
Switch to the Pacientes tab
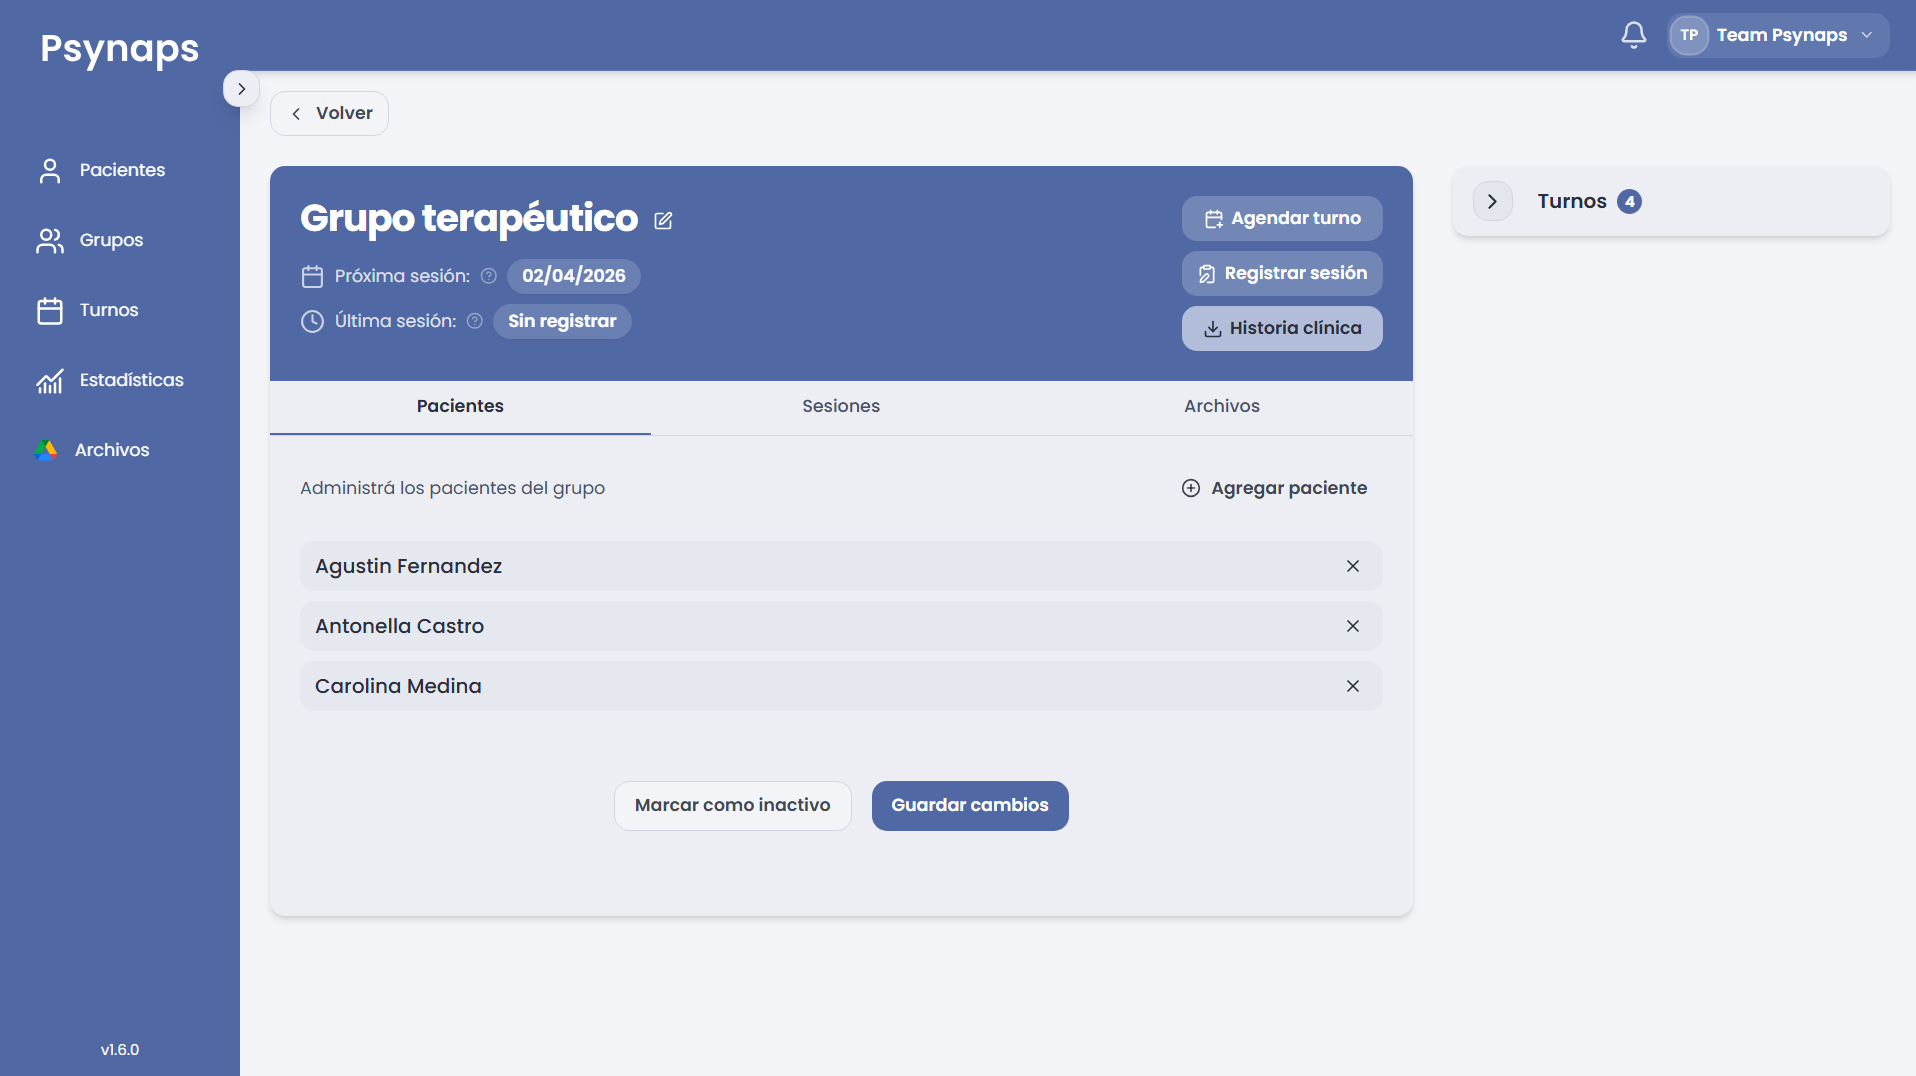pos(460,406)
